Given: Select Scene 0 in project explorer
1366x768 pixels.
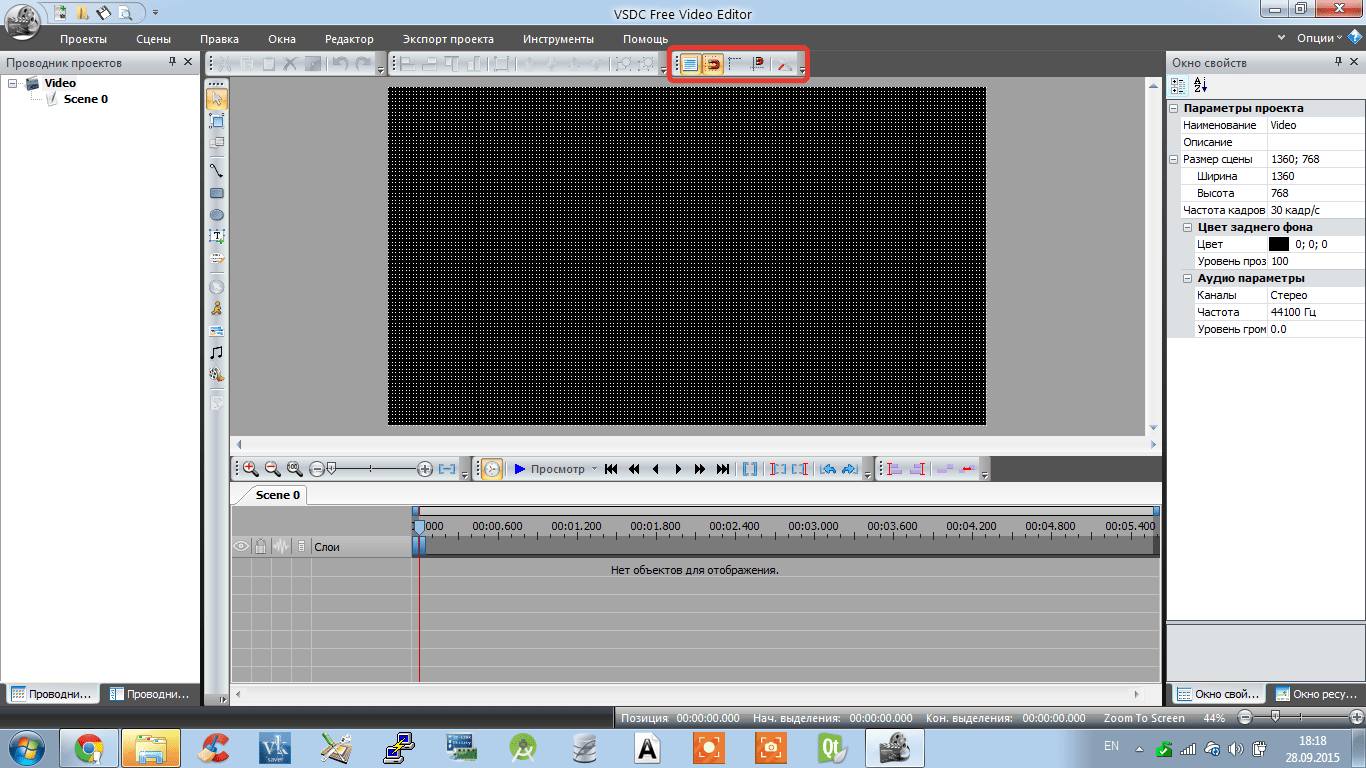Looking at the screenshot, I should [x=85, y=99].
